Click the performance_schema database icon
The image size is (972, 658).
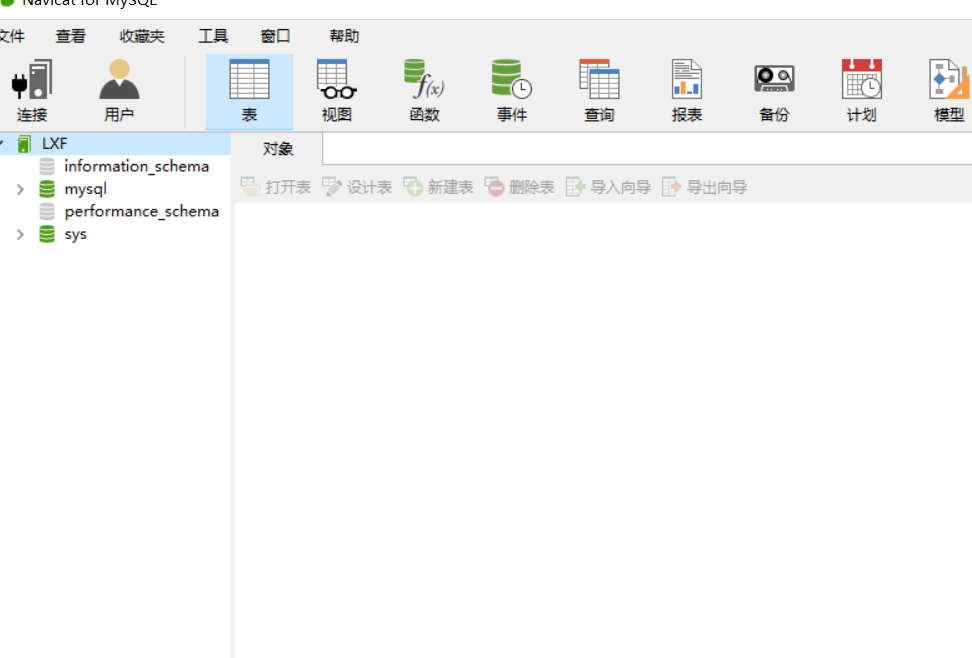pyautogui.click(x=47, y=211)
